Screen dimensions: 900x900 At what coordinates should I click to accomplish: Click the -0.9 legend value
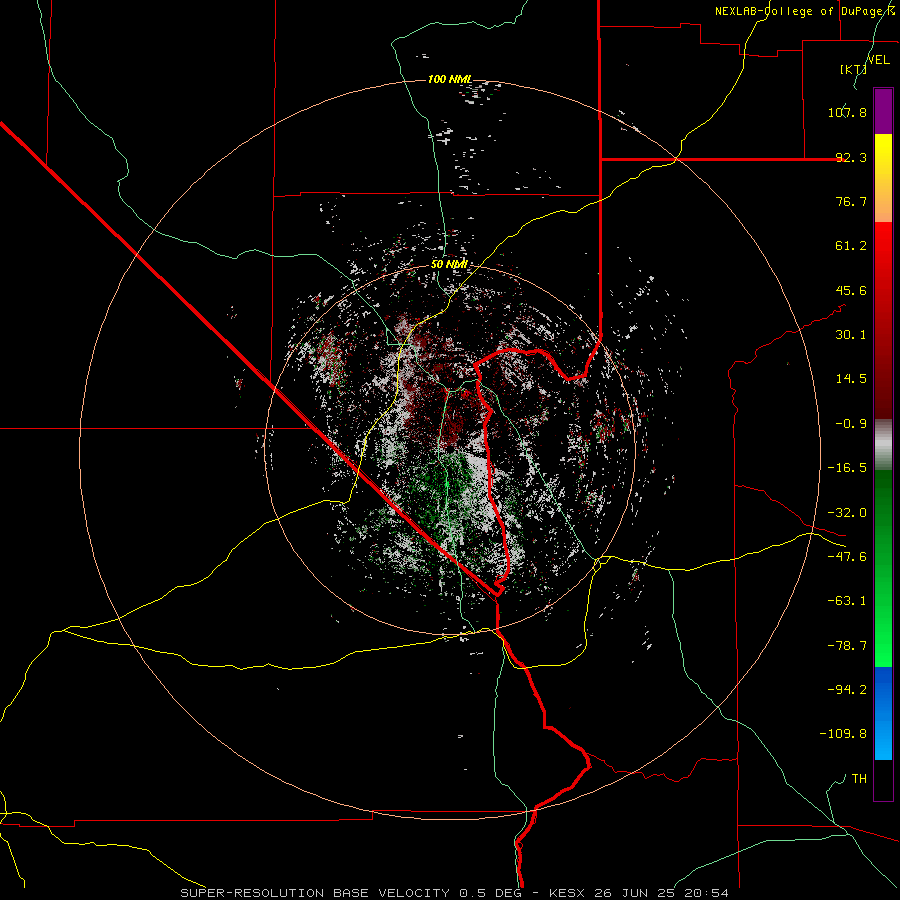851,424
